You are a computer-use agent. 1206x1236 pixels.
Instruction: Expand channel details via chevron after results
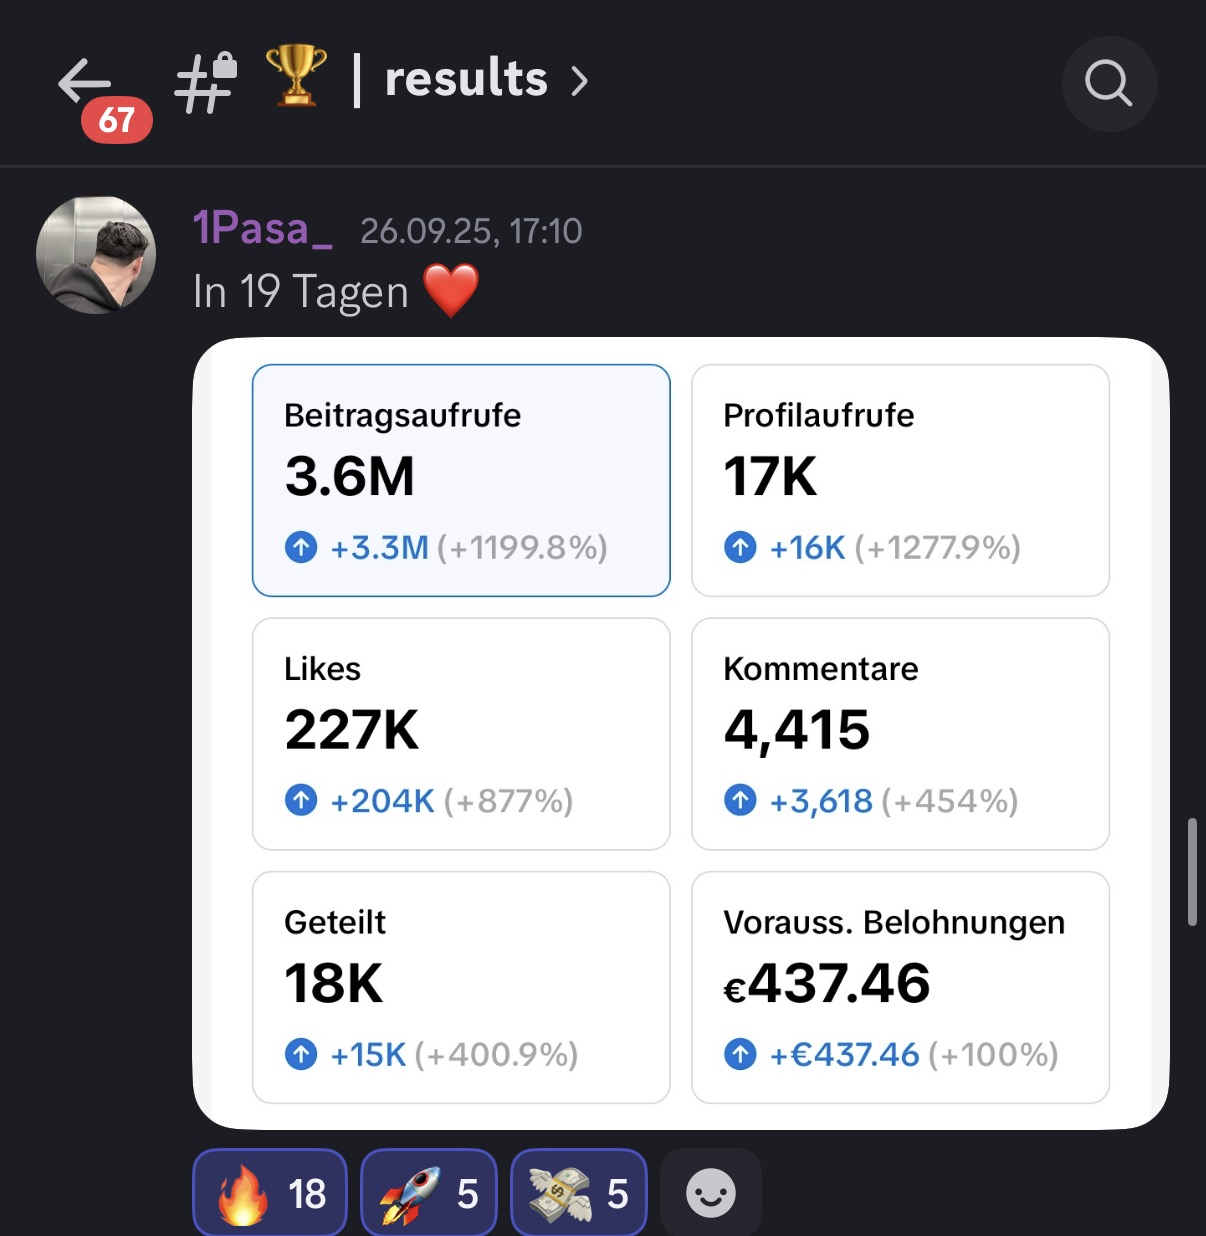tap(579, 81)
